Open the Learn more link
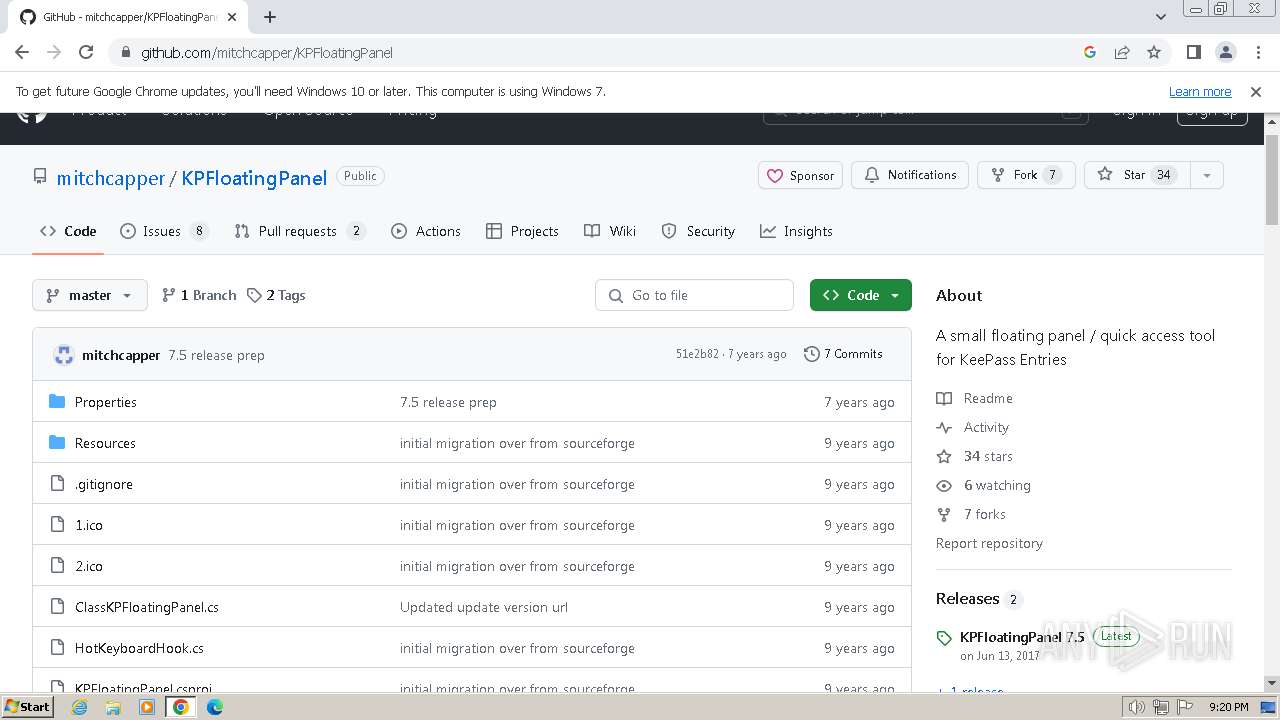 coord(1200,91)
